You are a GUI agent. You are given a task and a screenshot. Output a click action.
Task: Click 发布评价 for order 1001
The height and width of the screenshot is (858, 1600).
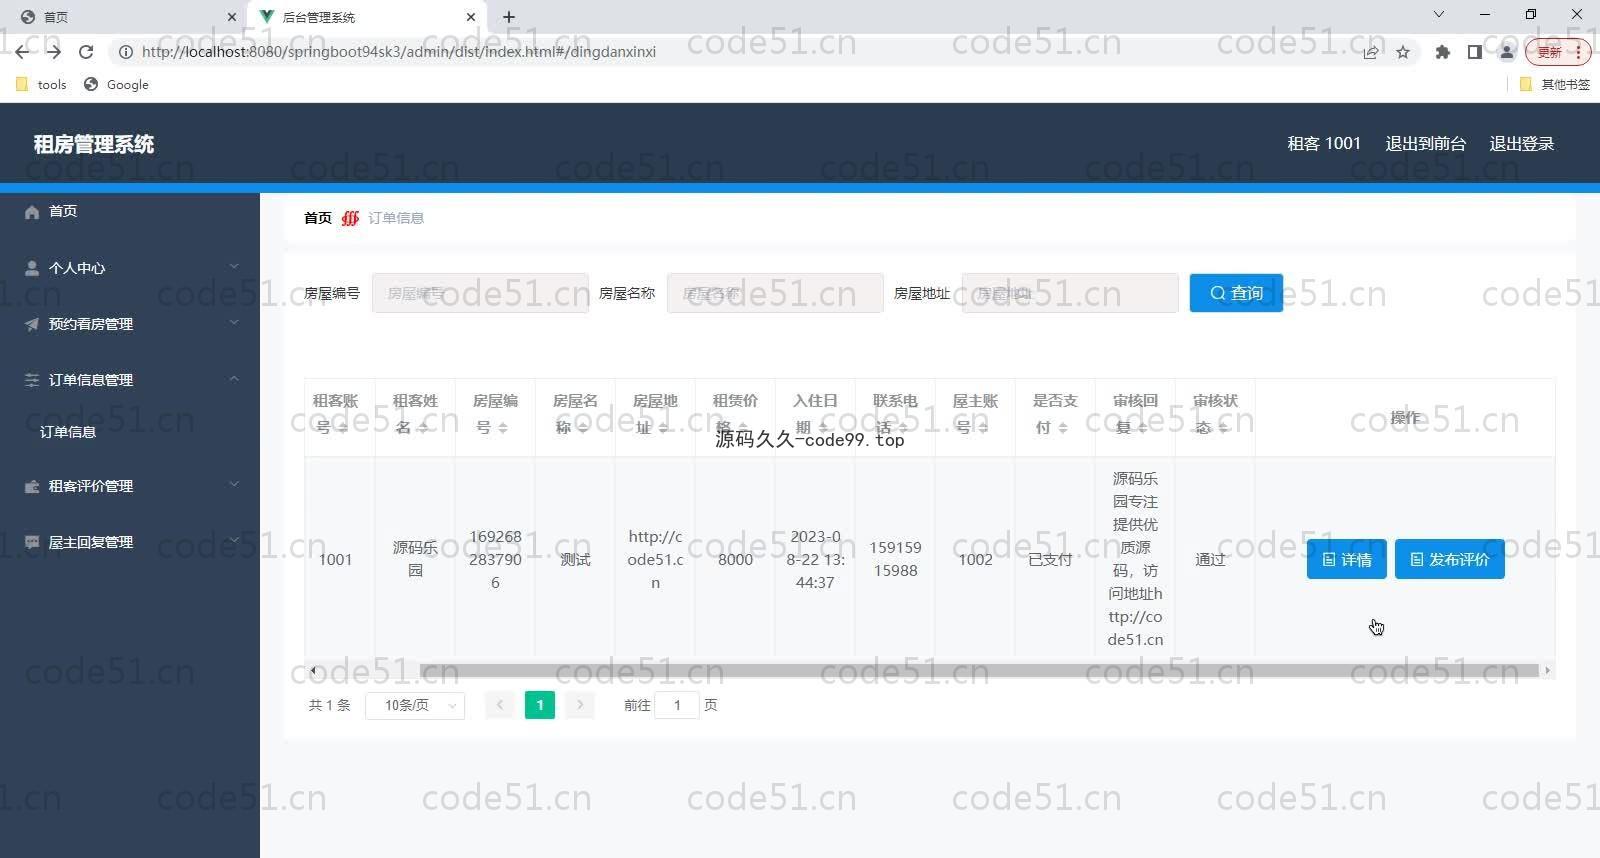(1449, 559)
